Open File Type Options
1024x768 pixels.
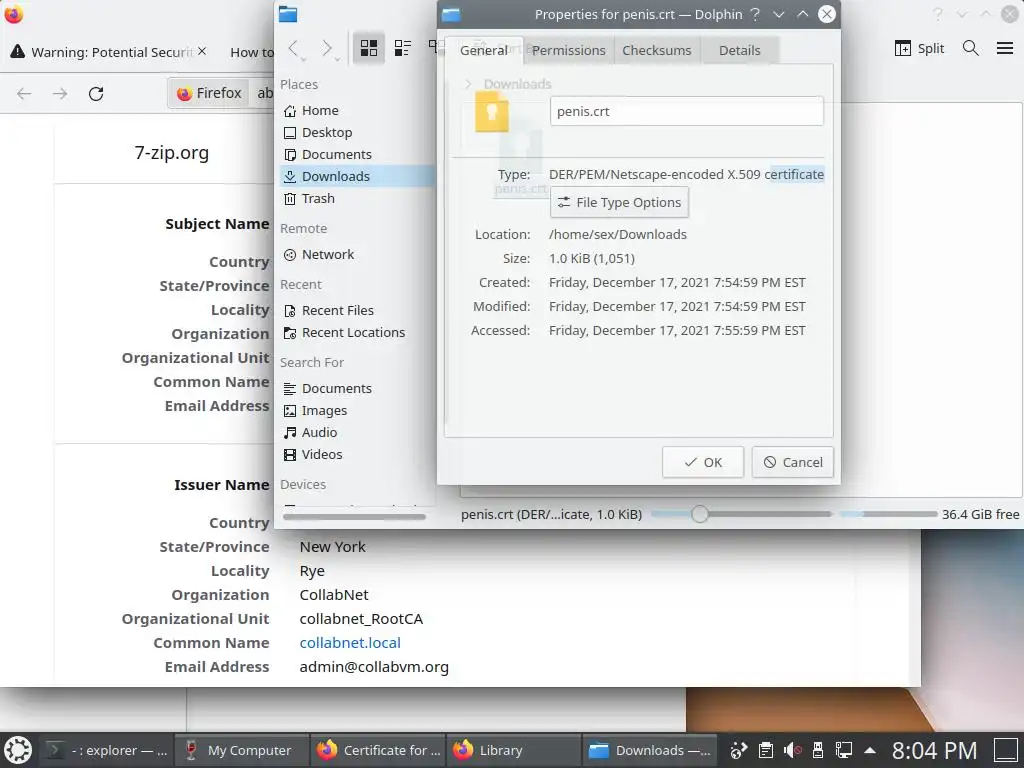pyautogui.click(x=619, y=202)
